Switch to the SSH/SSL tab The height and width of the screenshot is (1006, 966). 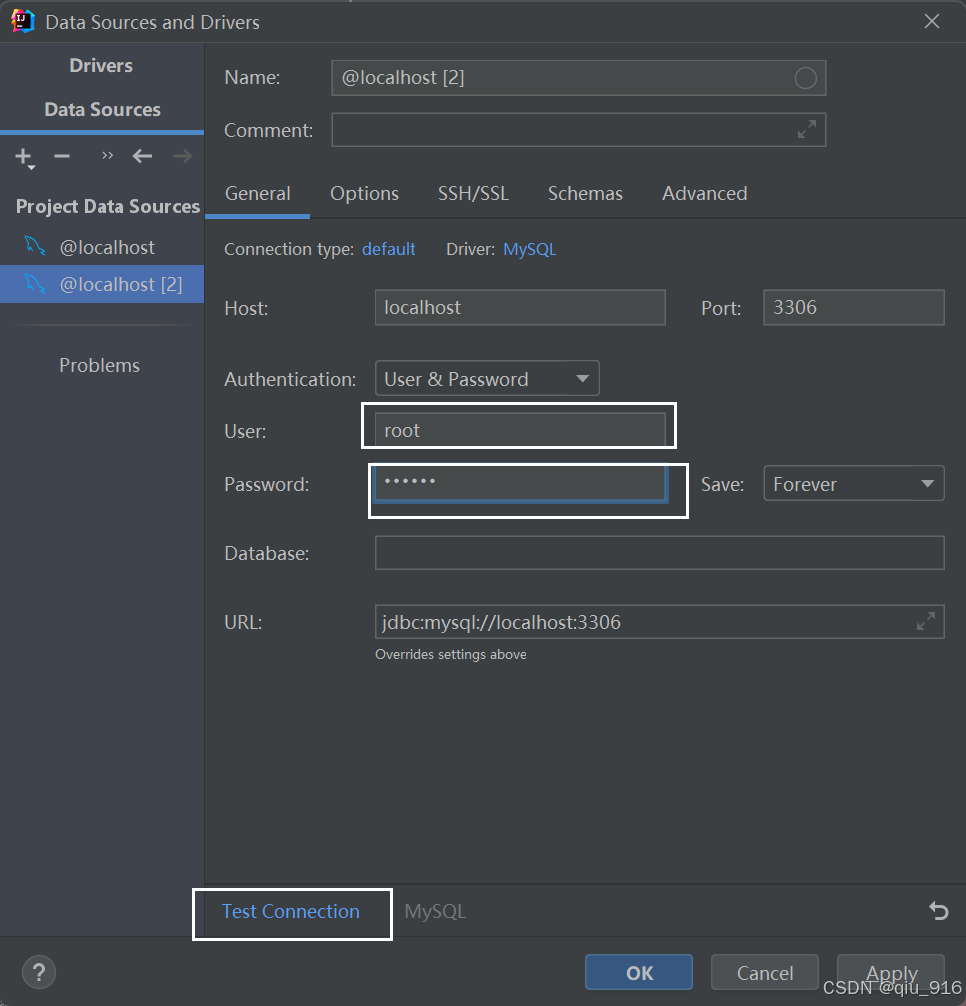[473, 193]
